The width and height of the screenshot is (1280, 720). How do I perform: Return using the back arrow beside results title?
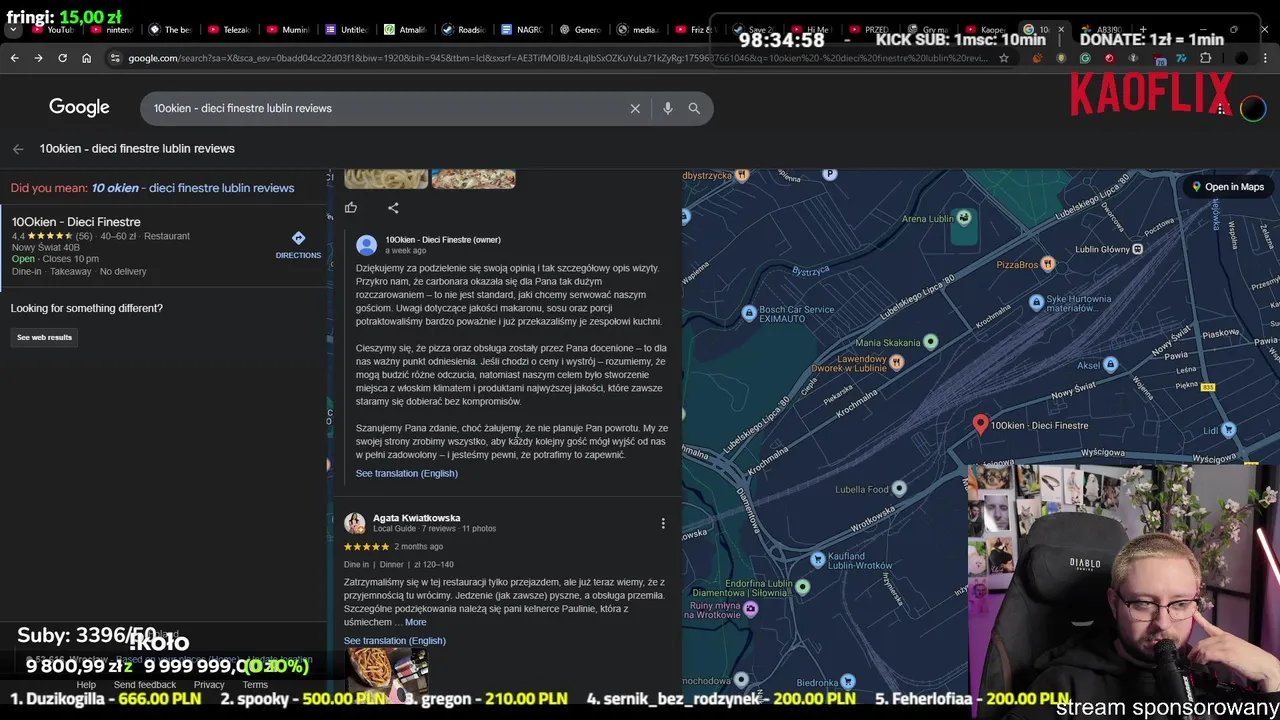click(x=18, y=149)
